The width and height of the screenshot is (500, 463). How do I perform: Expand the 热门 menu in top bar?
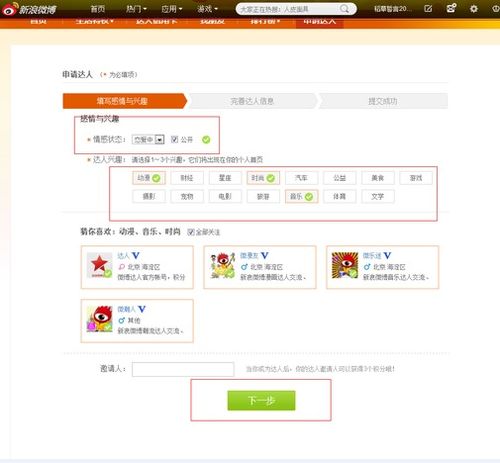[136, 9]
